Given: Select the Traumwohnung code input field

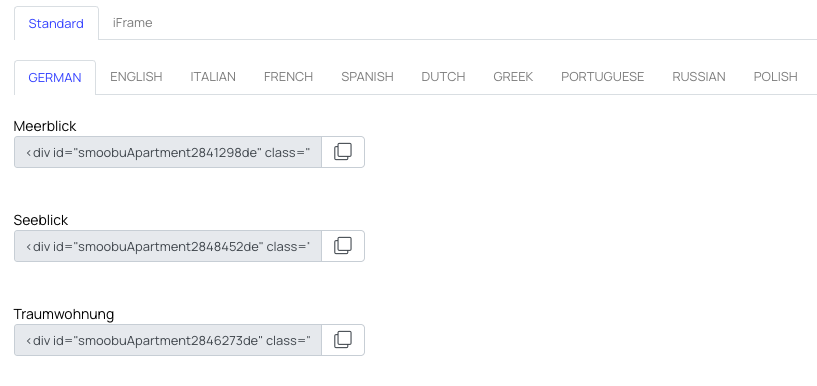Looking at the screenshot, I should point(168,340).
